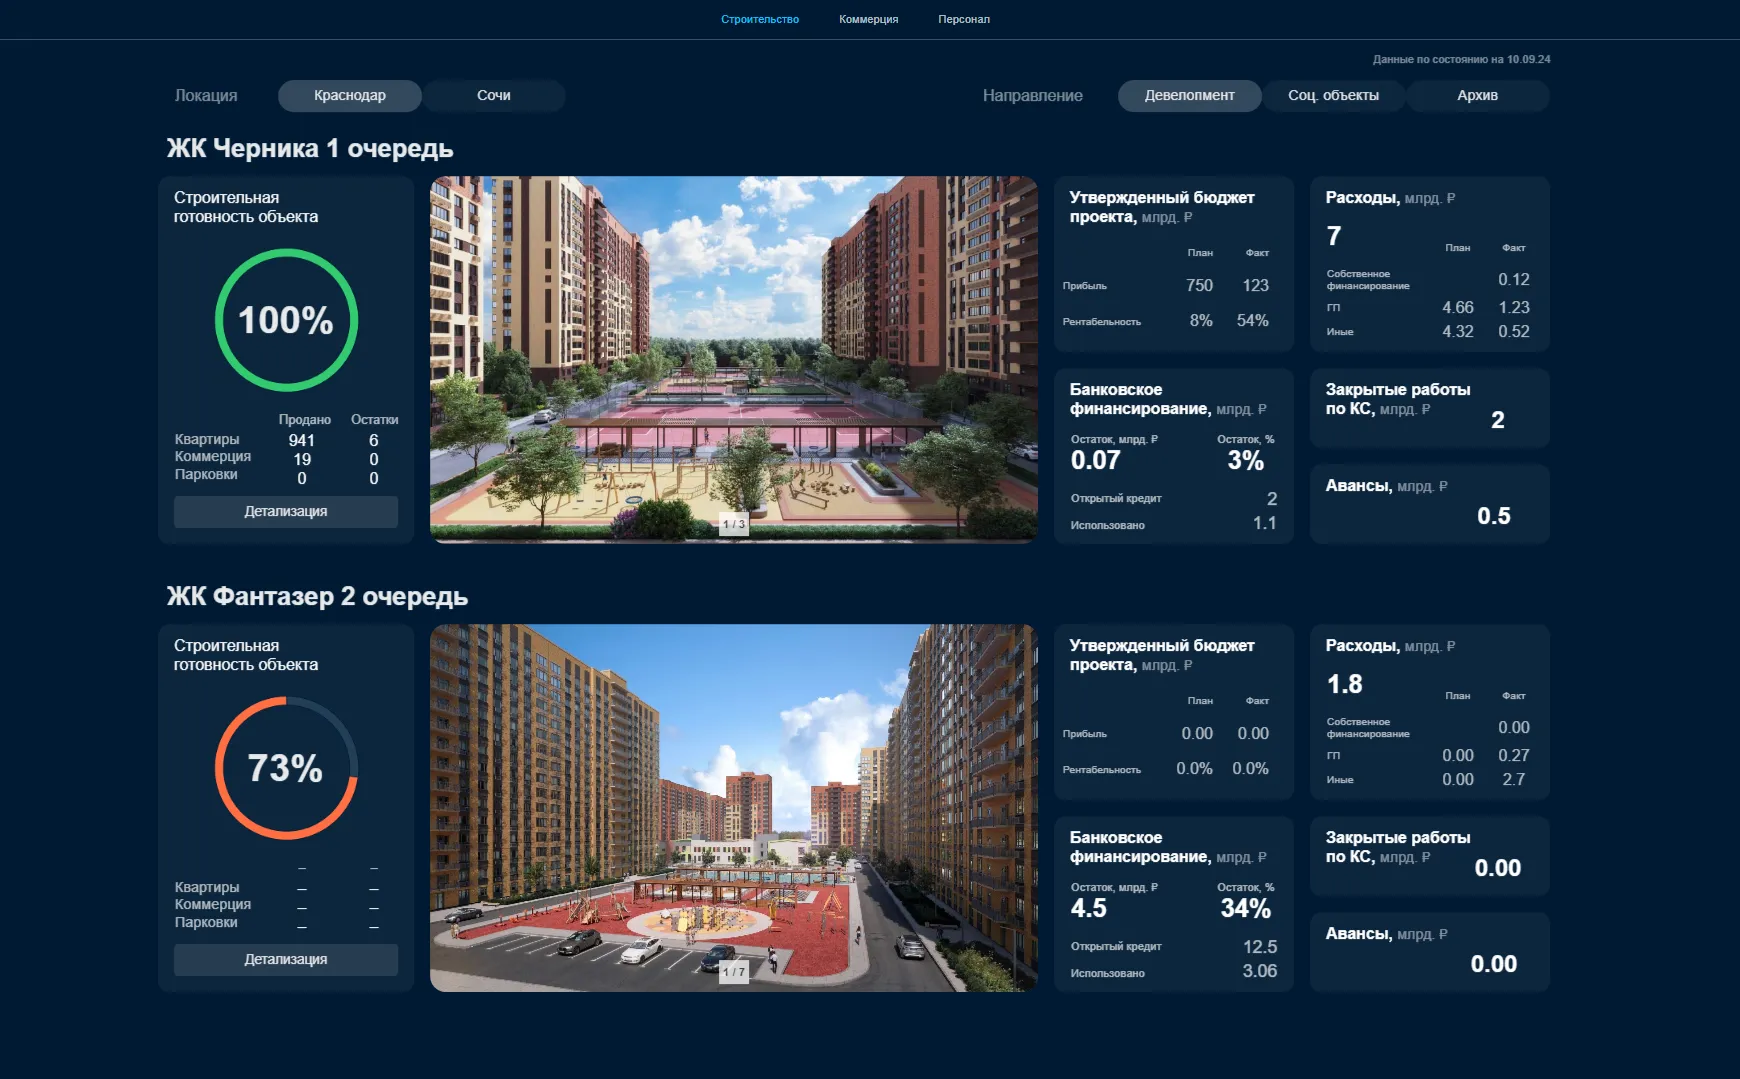Select Фантазер bank financing 34% remainder card

[x=1173, y=904]
